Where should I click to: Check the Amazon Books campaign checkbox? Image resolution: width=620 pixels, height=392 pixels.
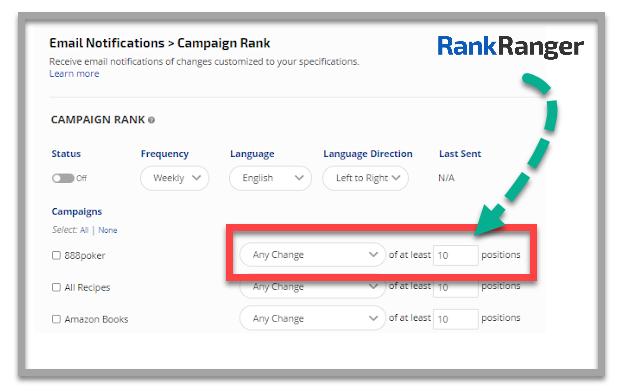56,319
